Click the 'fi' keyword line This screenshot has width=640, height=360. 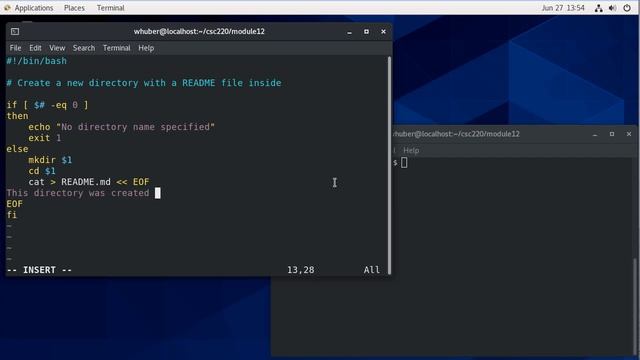12,215
